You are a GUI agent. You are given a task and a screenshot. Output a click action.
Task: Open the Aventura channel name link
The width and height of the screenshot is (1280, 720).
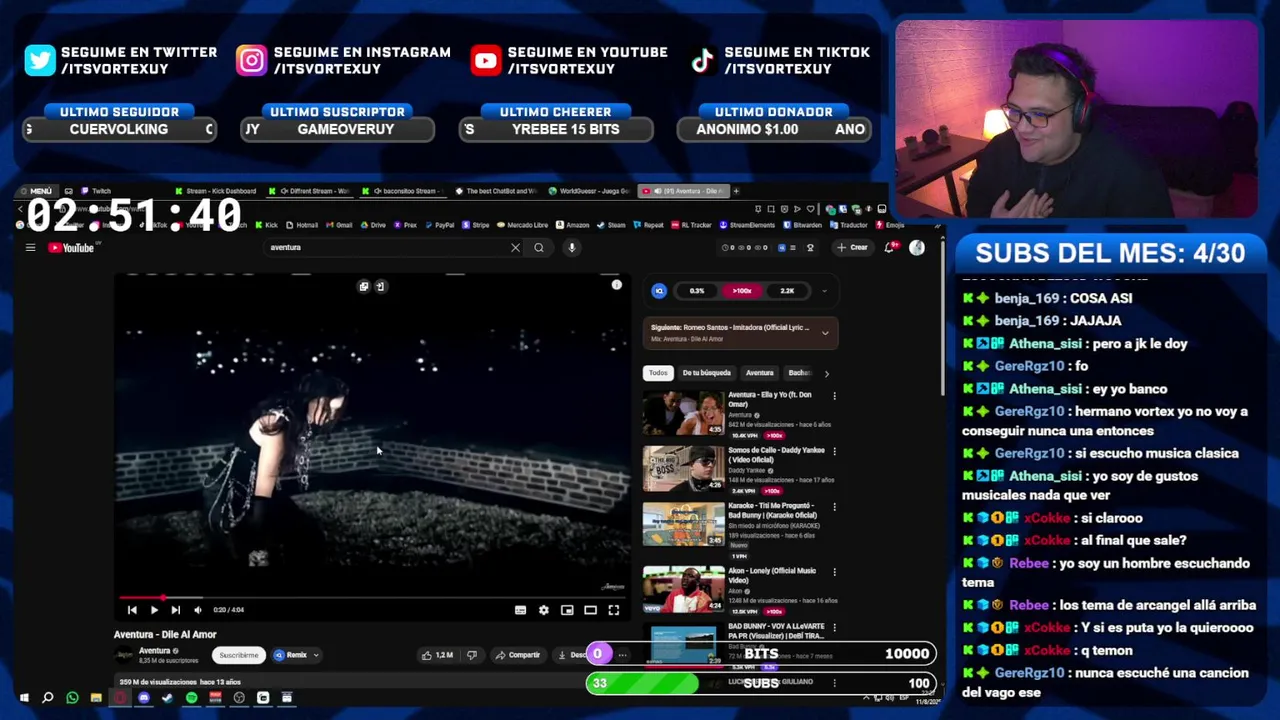(154, 651)
